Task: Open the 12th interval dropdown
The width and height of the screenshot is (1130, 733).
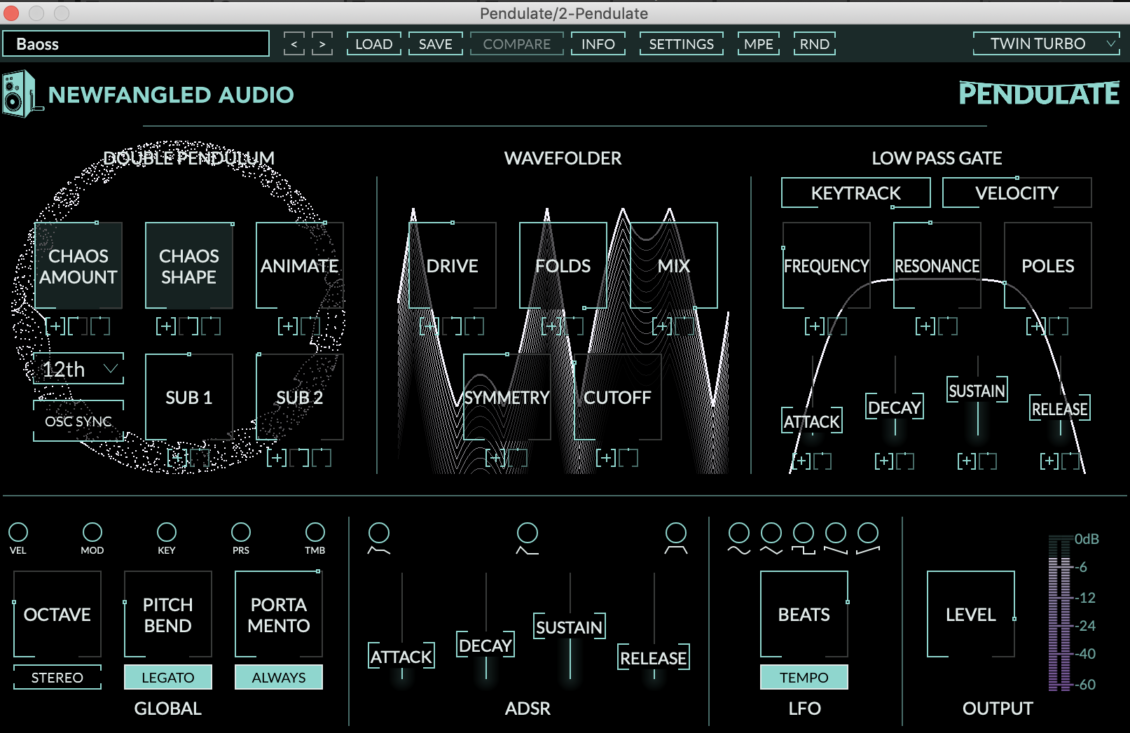Action: pos(79,369)
